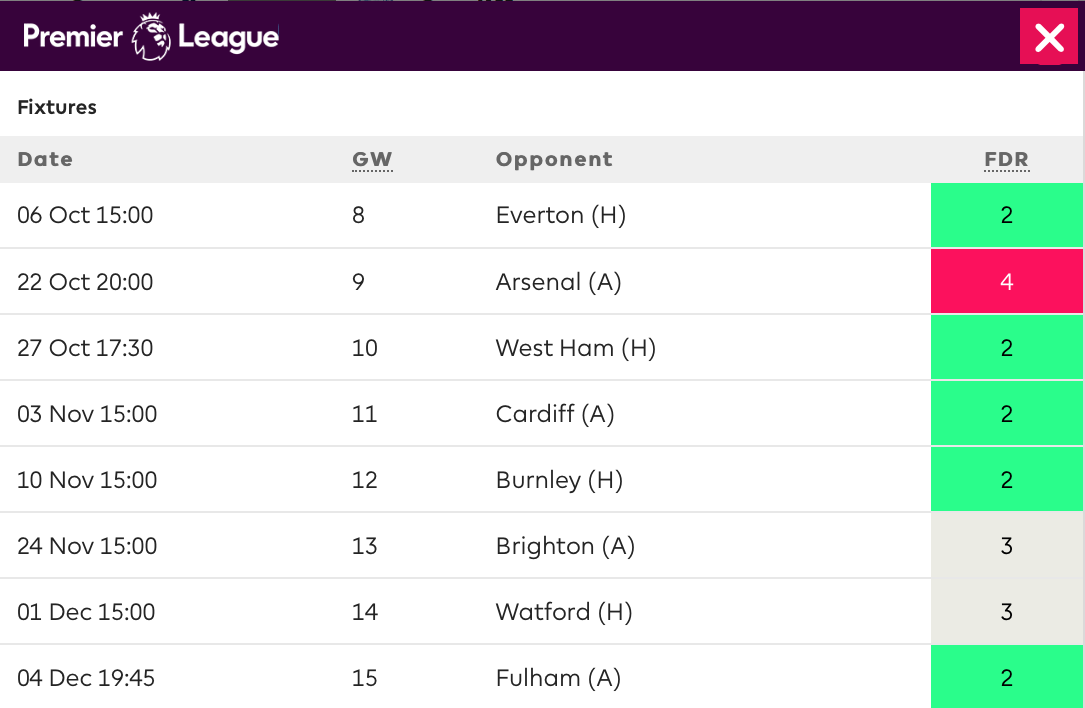
Task: Select the Arsenal (A) opponent entry
Action: pyautogui.click(x=558, y=282)
